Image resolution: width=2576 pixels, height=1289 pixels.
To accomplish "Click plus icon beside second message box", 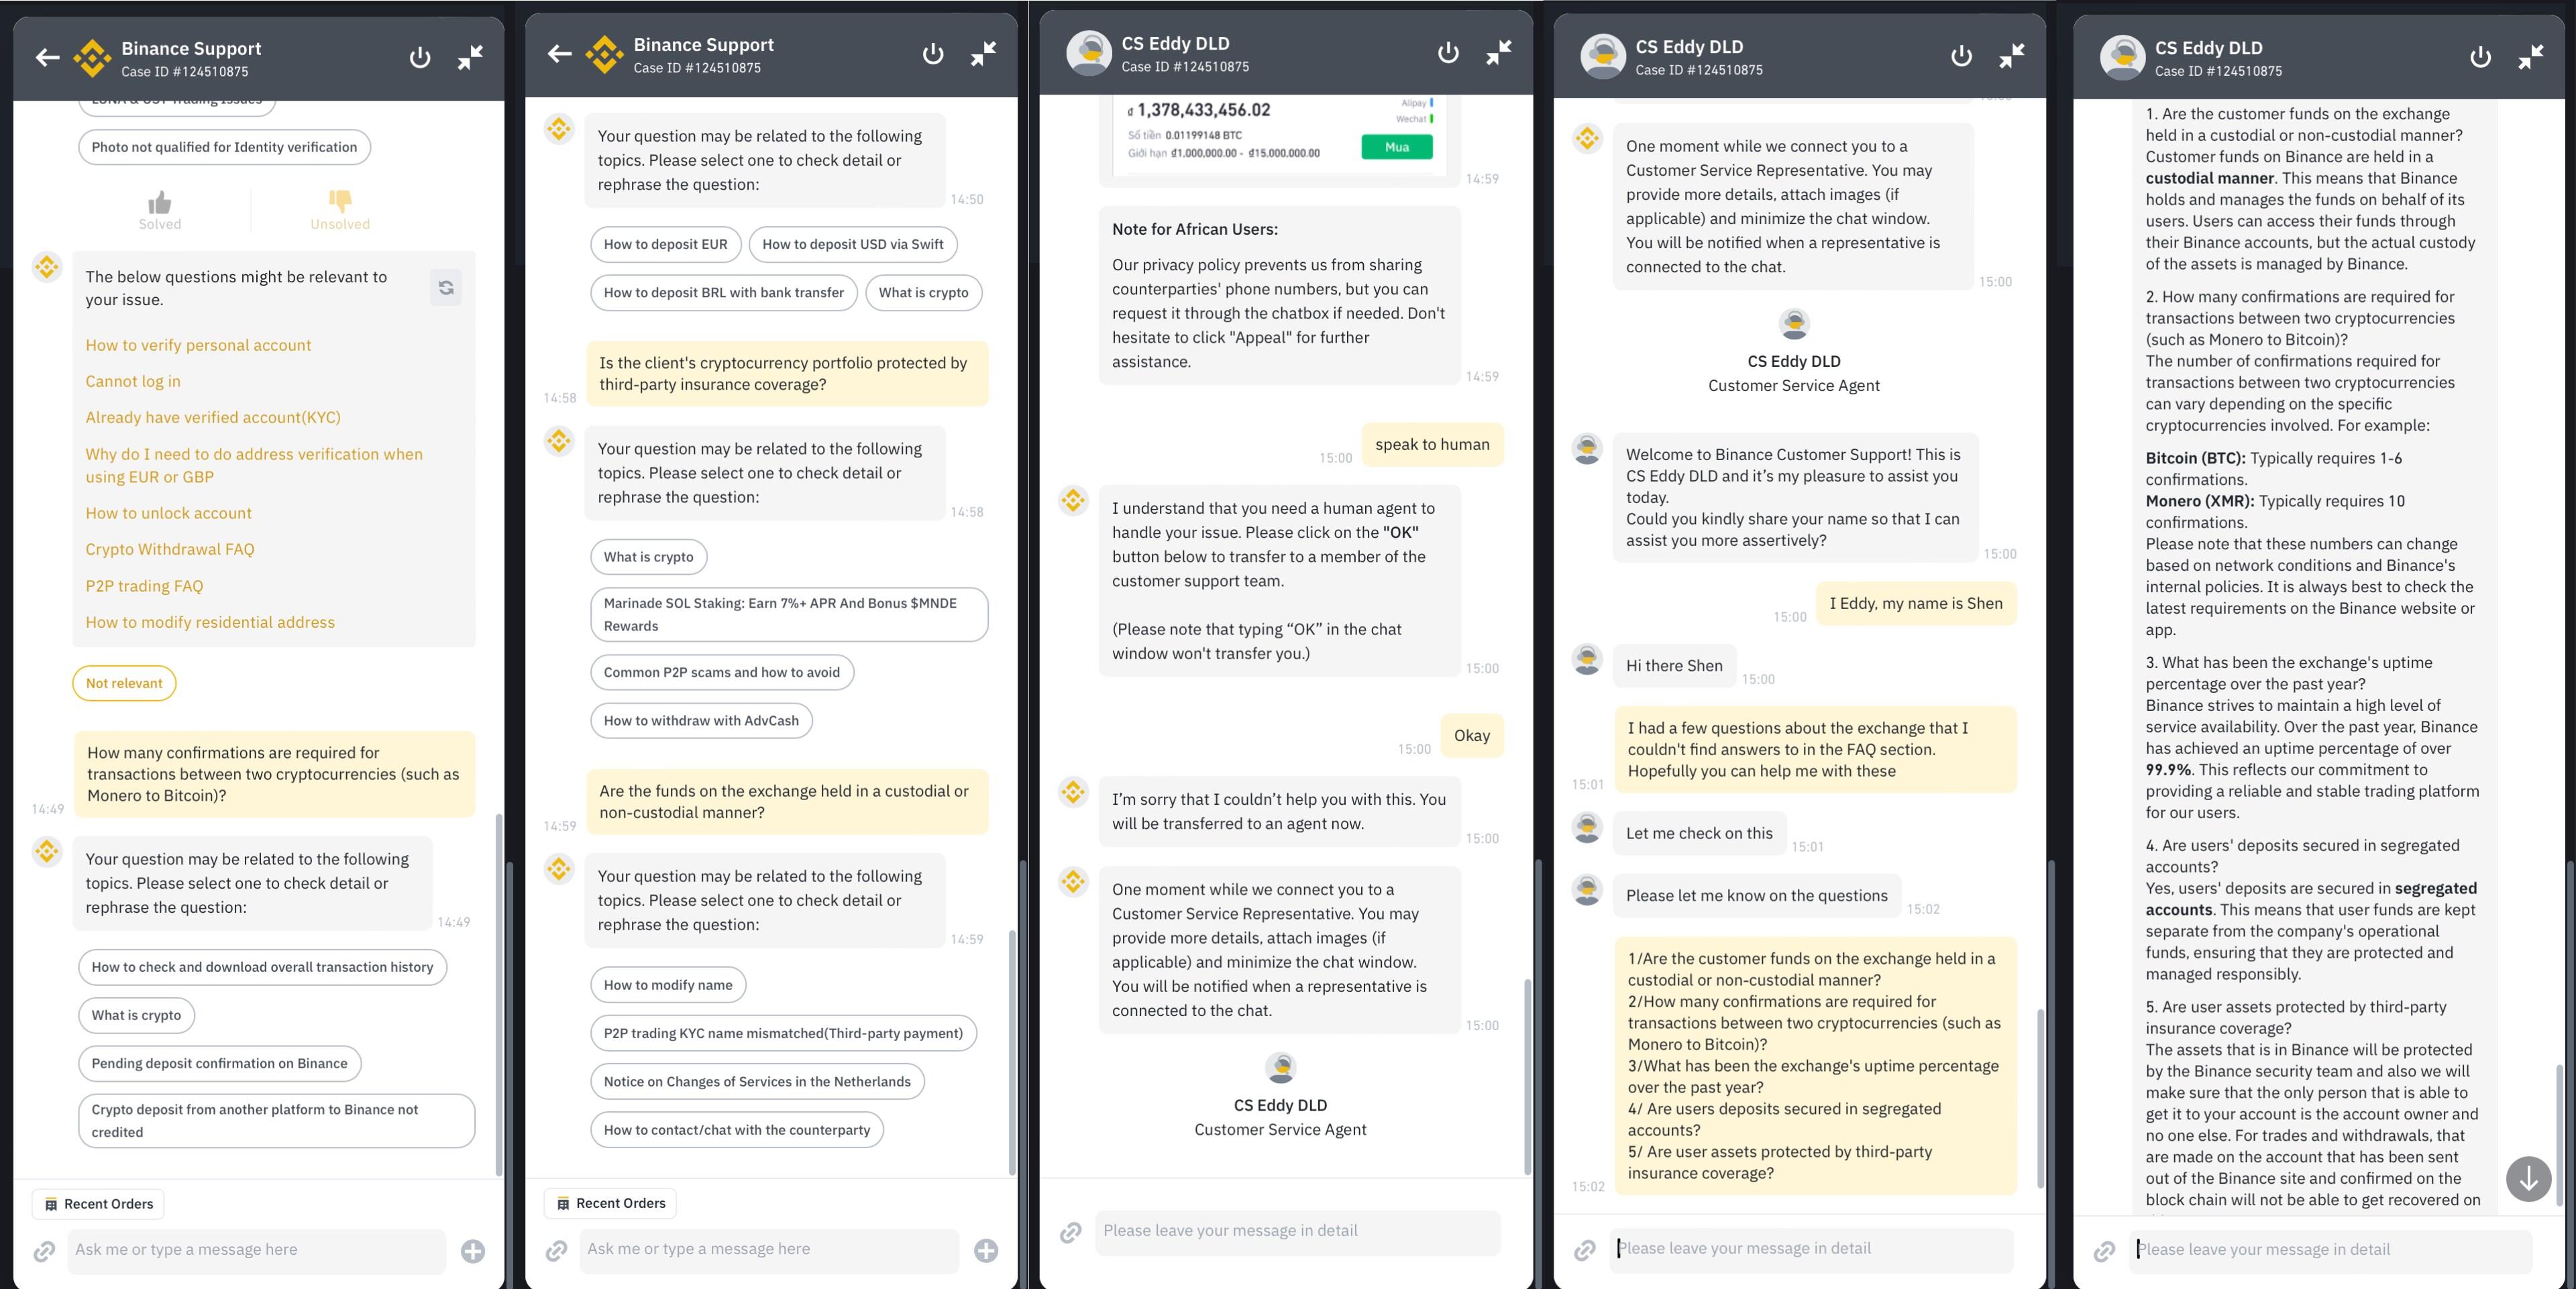I will pos(986,1250).
